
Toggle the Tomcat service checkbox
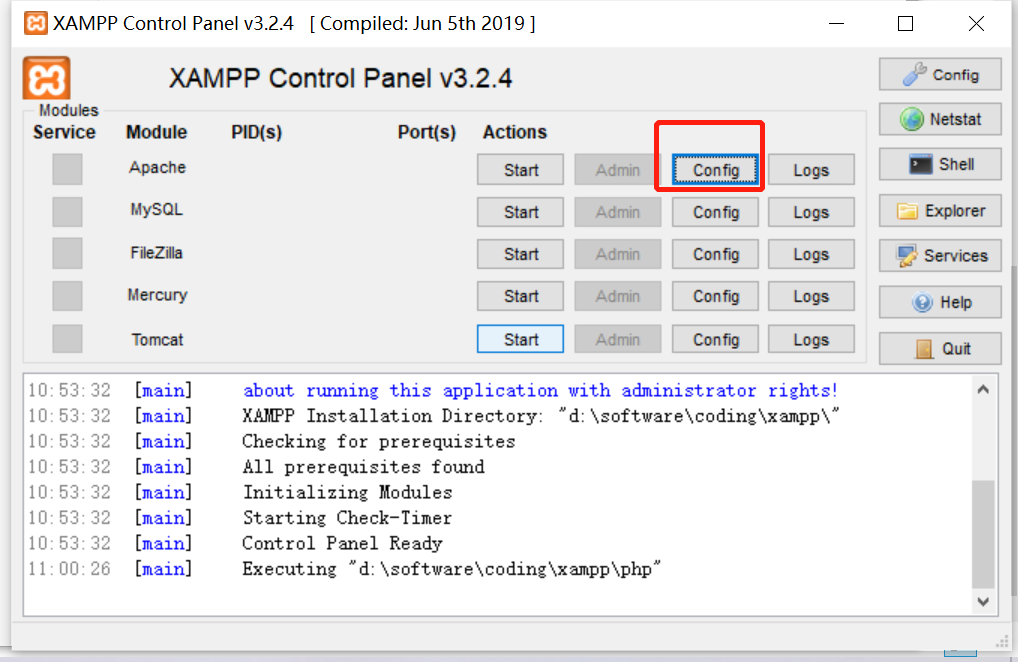[68, 339]
